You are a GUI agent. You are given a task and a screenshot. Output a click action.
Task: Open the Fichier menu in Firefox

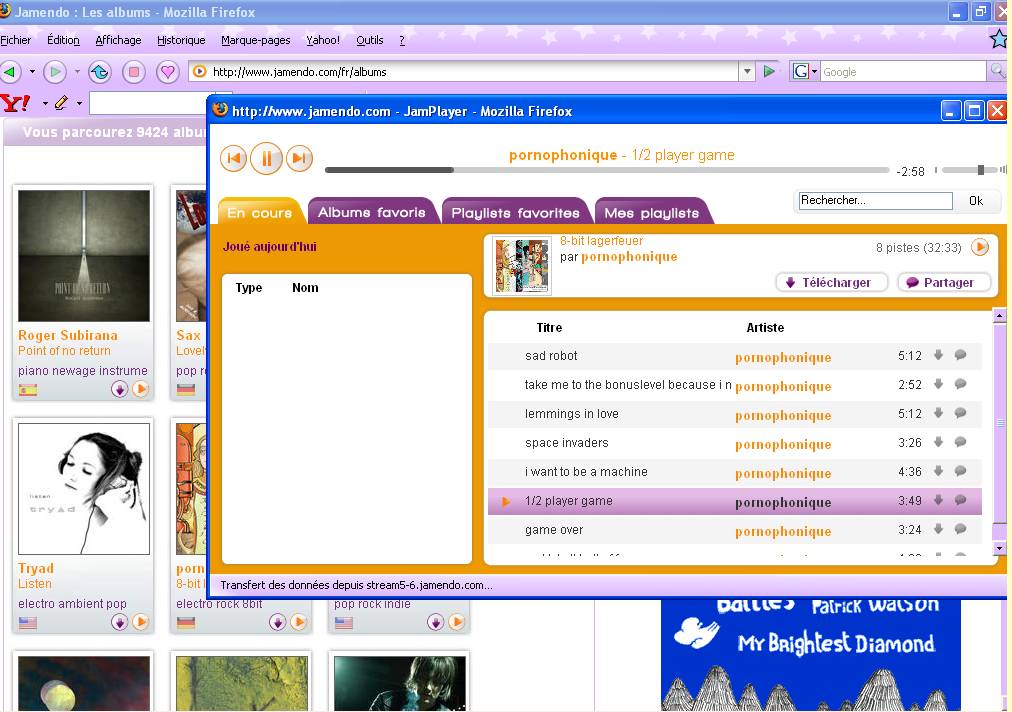15,40
